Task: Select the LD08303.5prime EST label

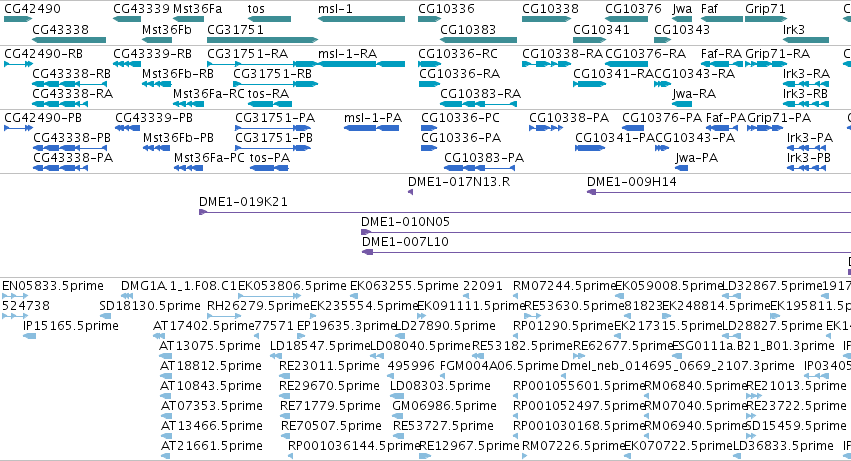Action: [x=440, y=386]
